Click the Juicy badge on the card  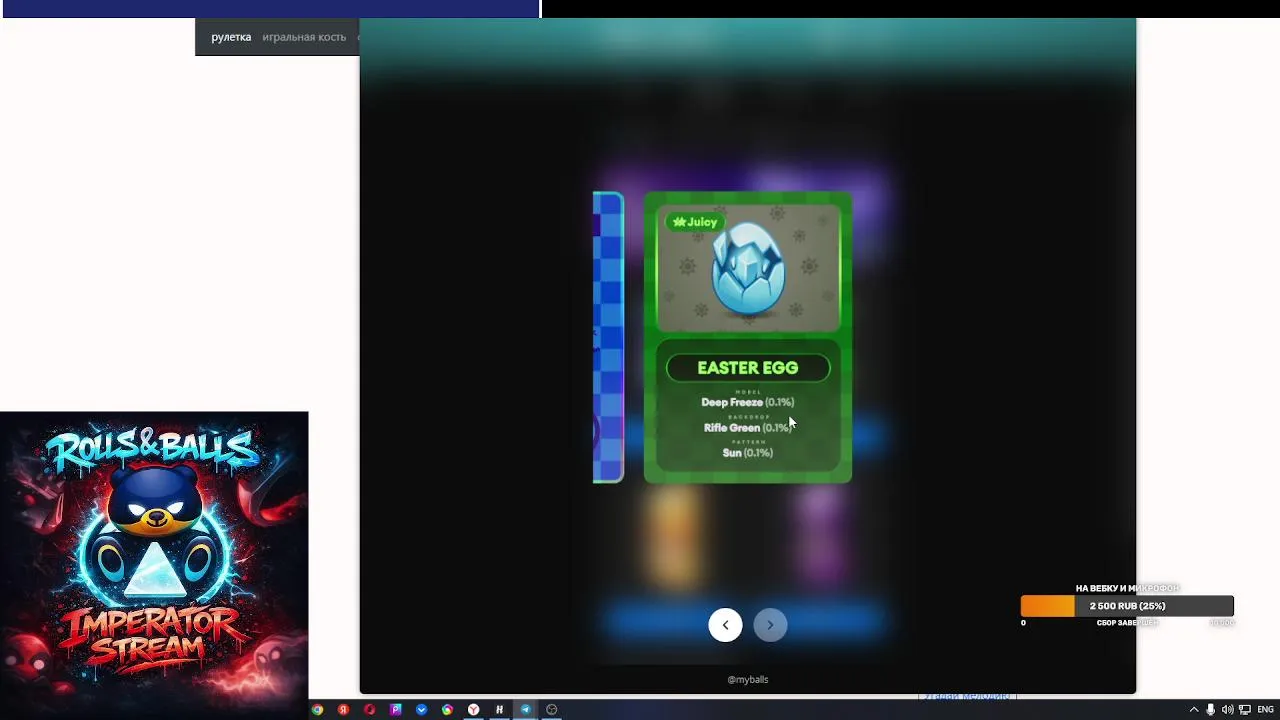695,222
